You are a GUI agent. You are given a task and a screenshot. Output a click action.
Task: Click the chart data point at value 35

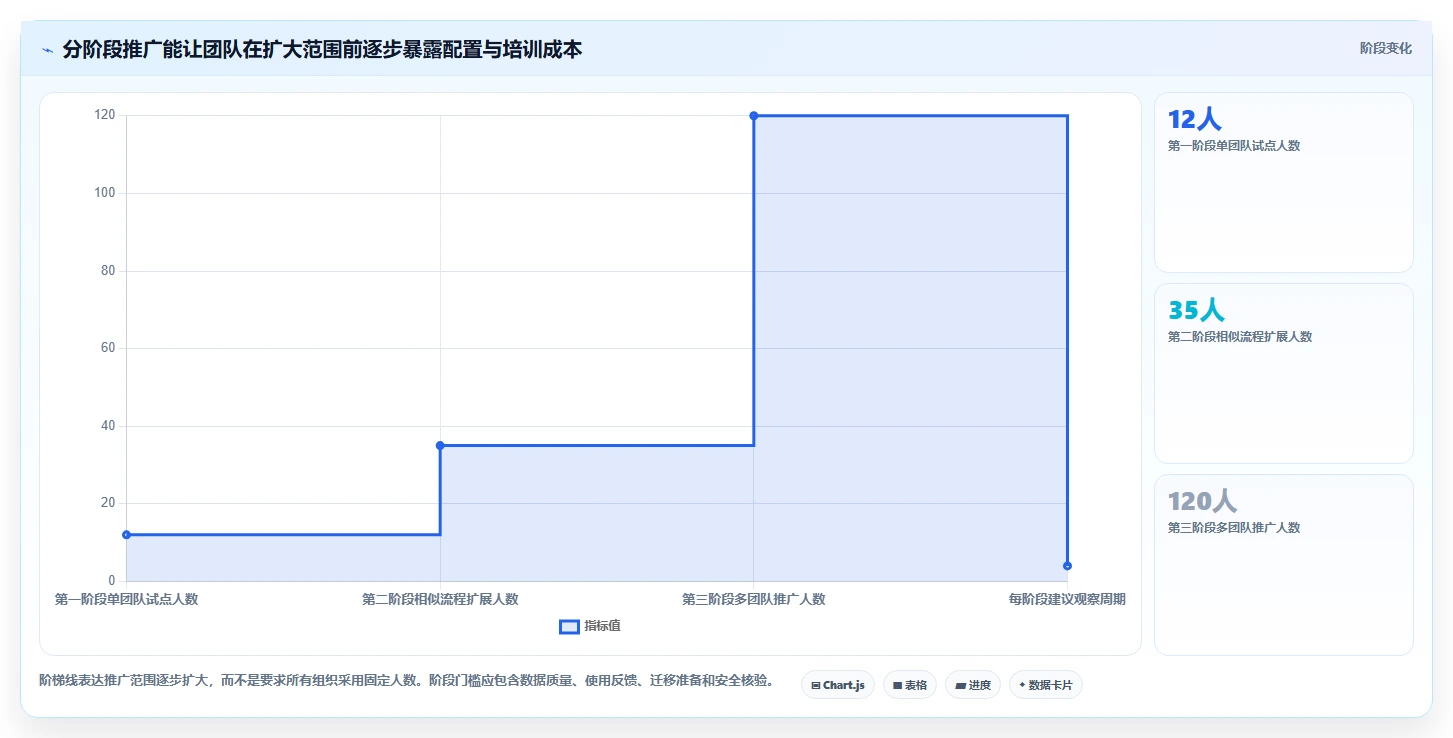click(x=440, y=445)
